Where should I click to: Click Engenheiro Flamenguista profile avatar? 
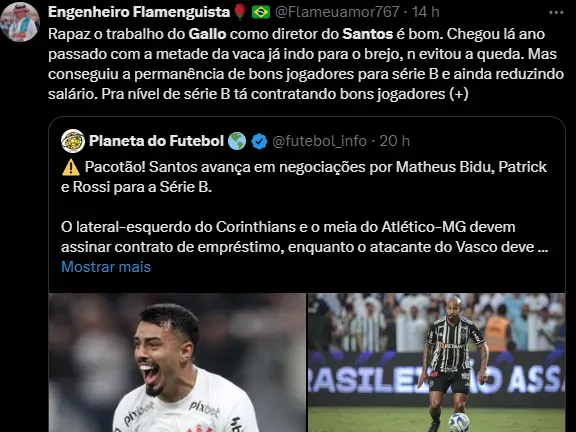pos(20,22)
